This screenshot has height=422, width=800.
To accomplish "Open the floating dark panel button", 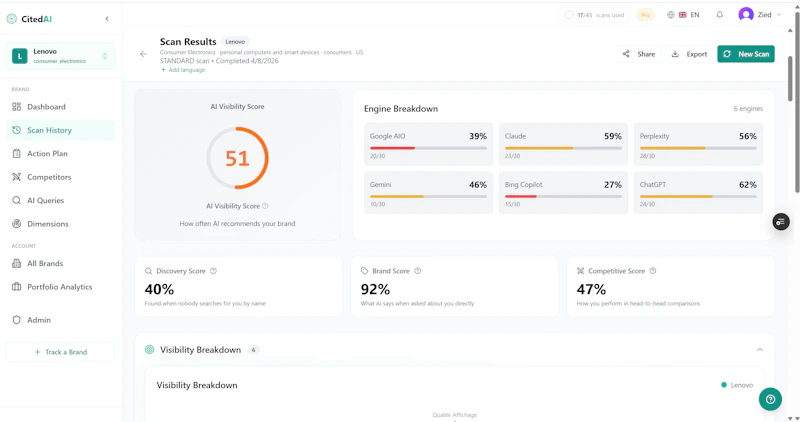I will pos(781,221).
